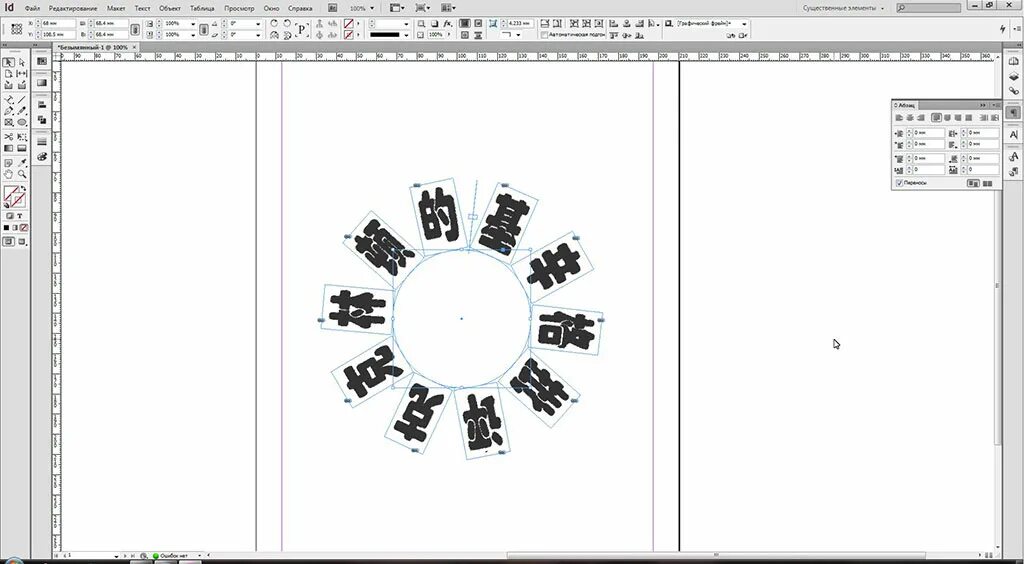Select the Note tool
Viewport: 1024px width, 564px height.
(x=8, y=163)
